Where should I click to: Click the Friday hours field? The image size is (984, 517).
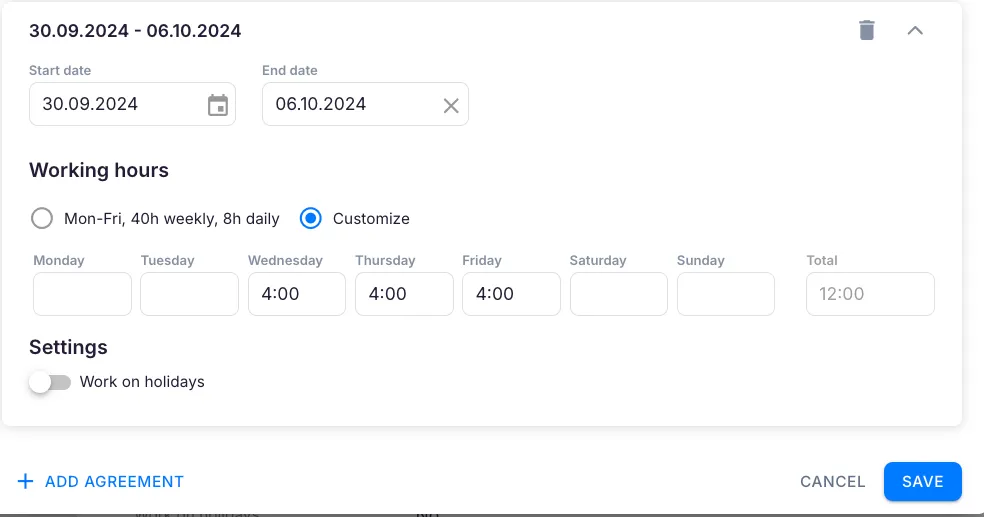tap(511, 294)
